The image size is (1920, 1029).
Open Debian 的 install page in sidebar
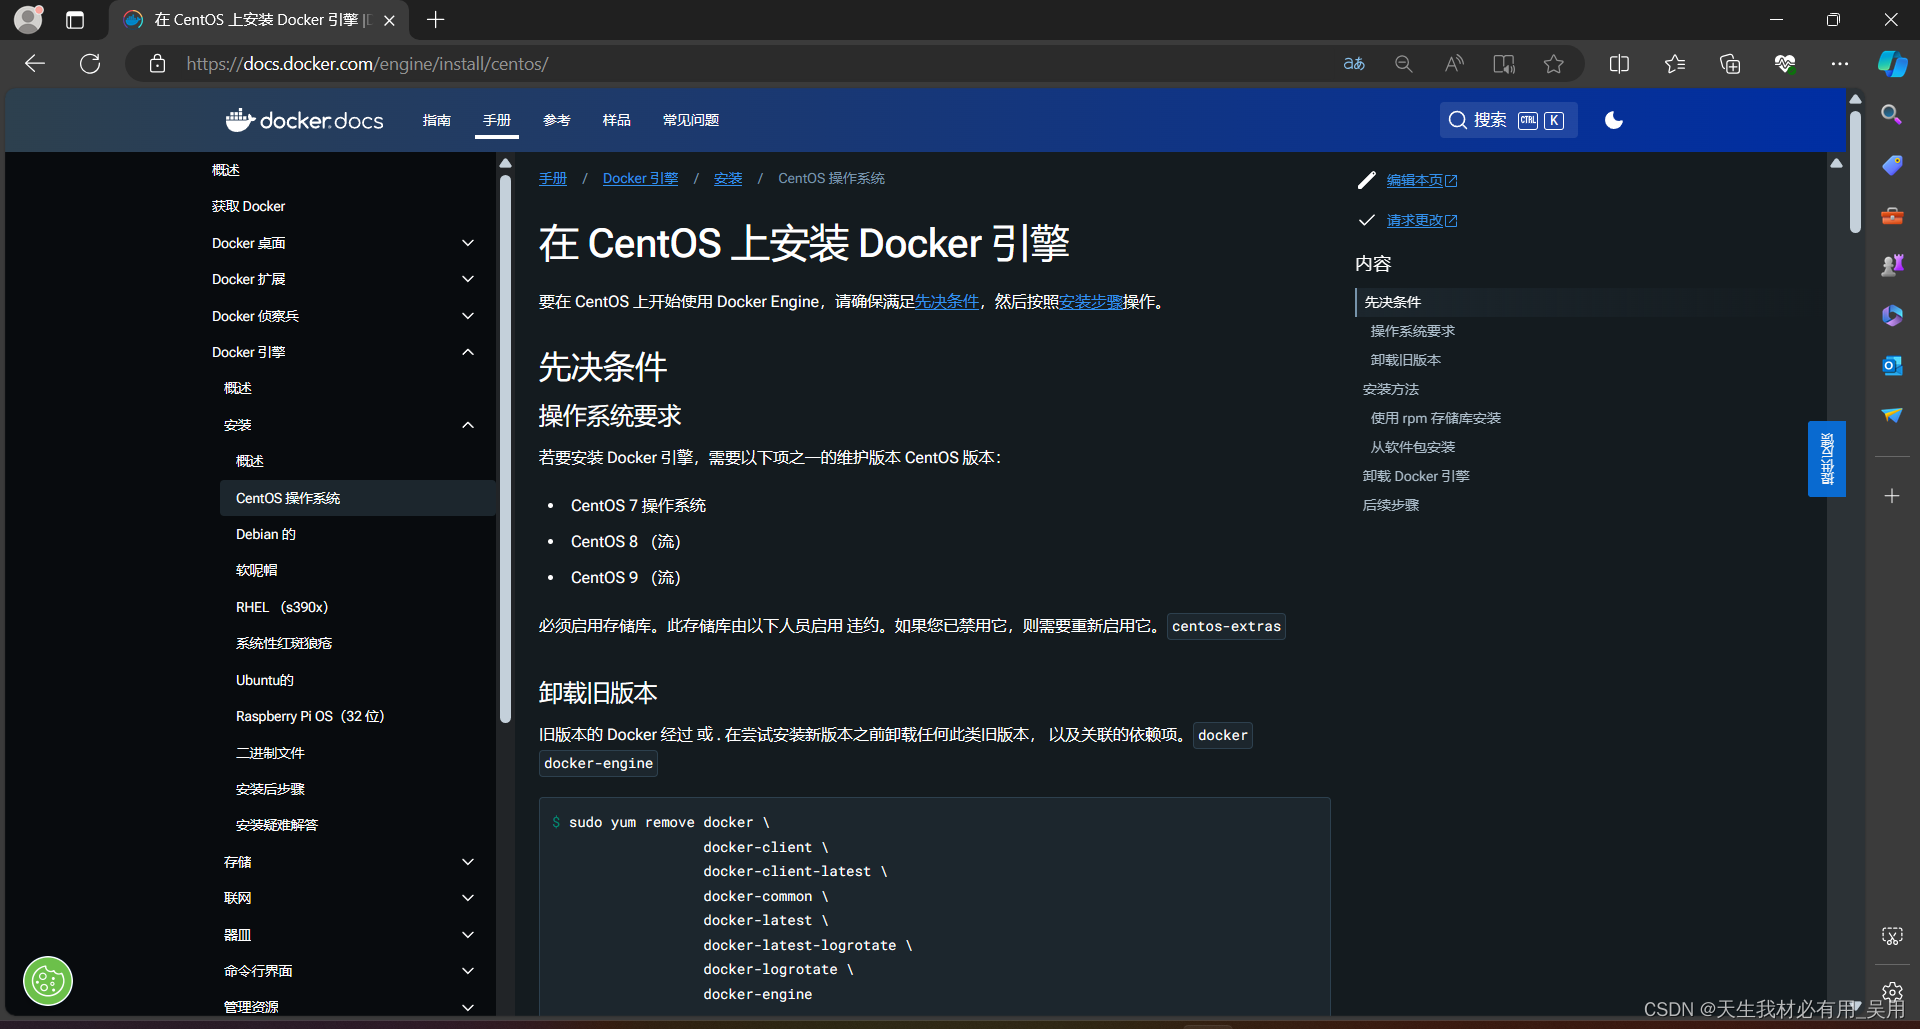(266, 534)
